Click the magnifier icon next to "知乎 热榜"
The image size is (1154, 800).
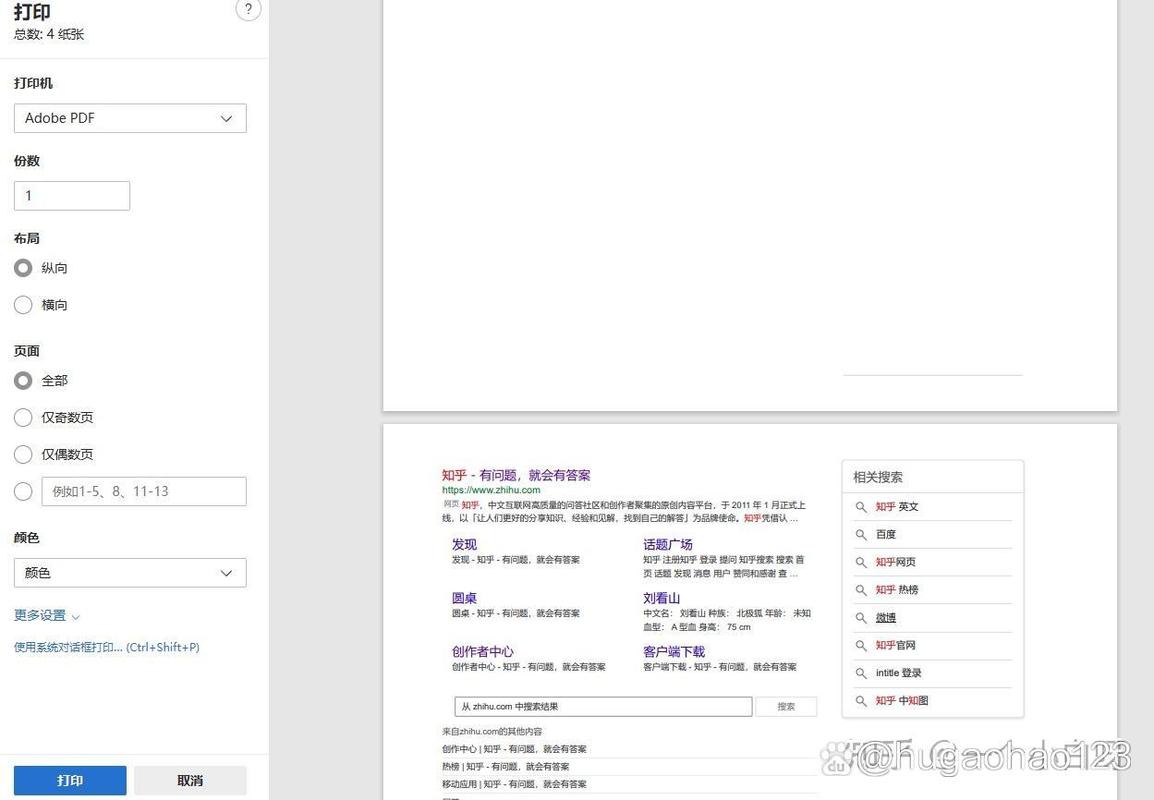(x=861, y=589)
